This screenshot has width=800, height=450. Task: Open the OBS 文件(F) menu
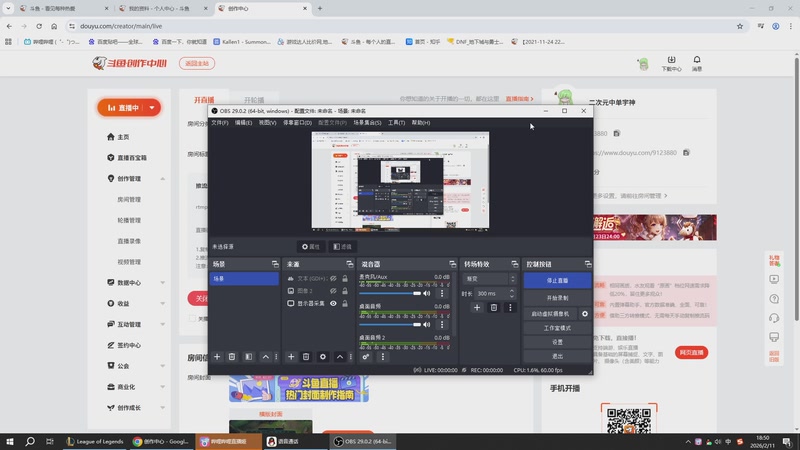(x=220, y=122)
